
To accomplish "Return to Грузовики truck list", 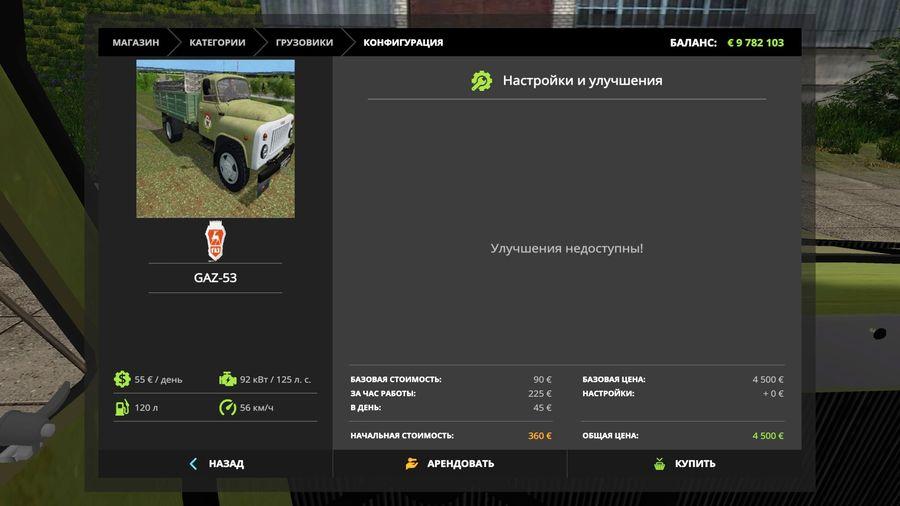I will [x=304, y=43].
